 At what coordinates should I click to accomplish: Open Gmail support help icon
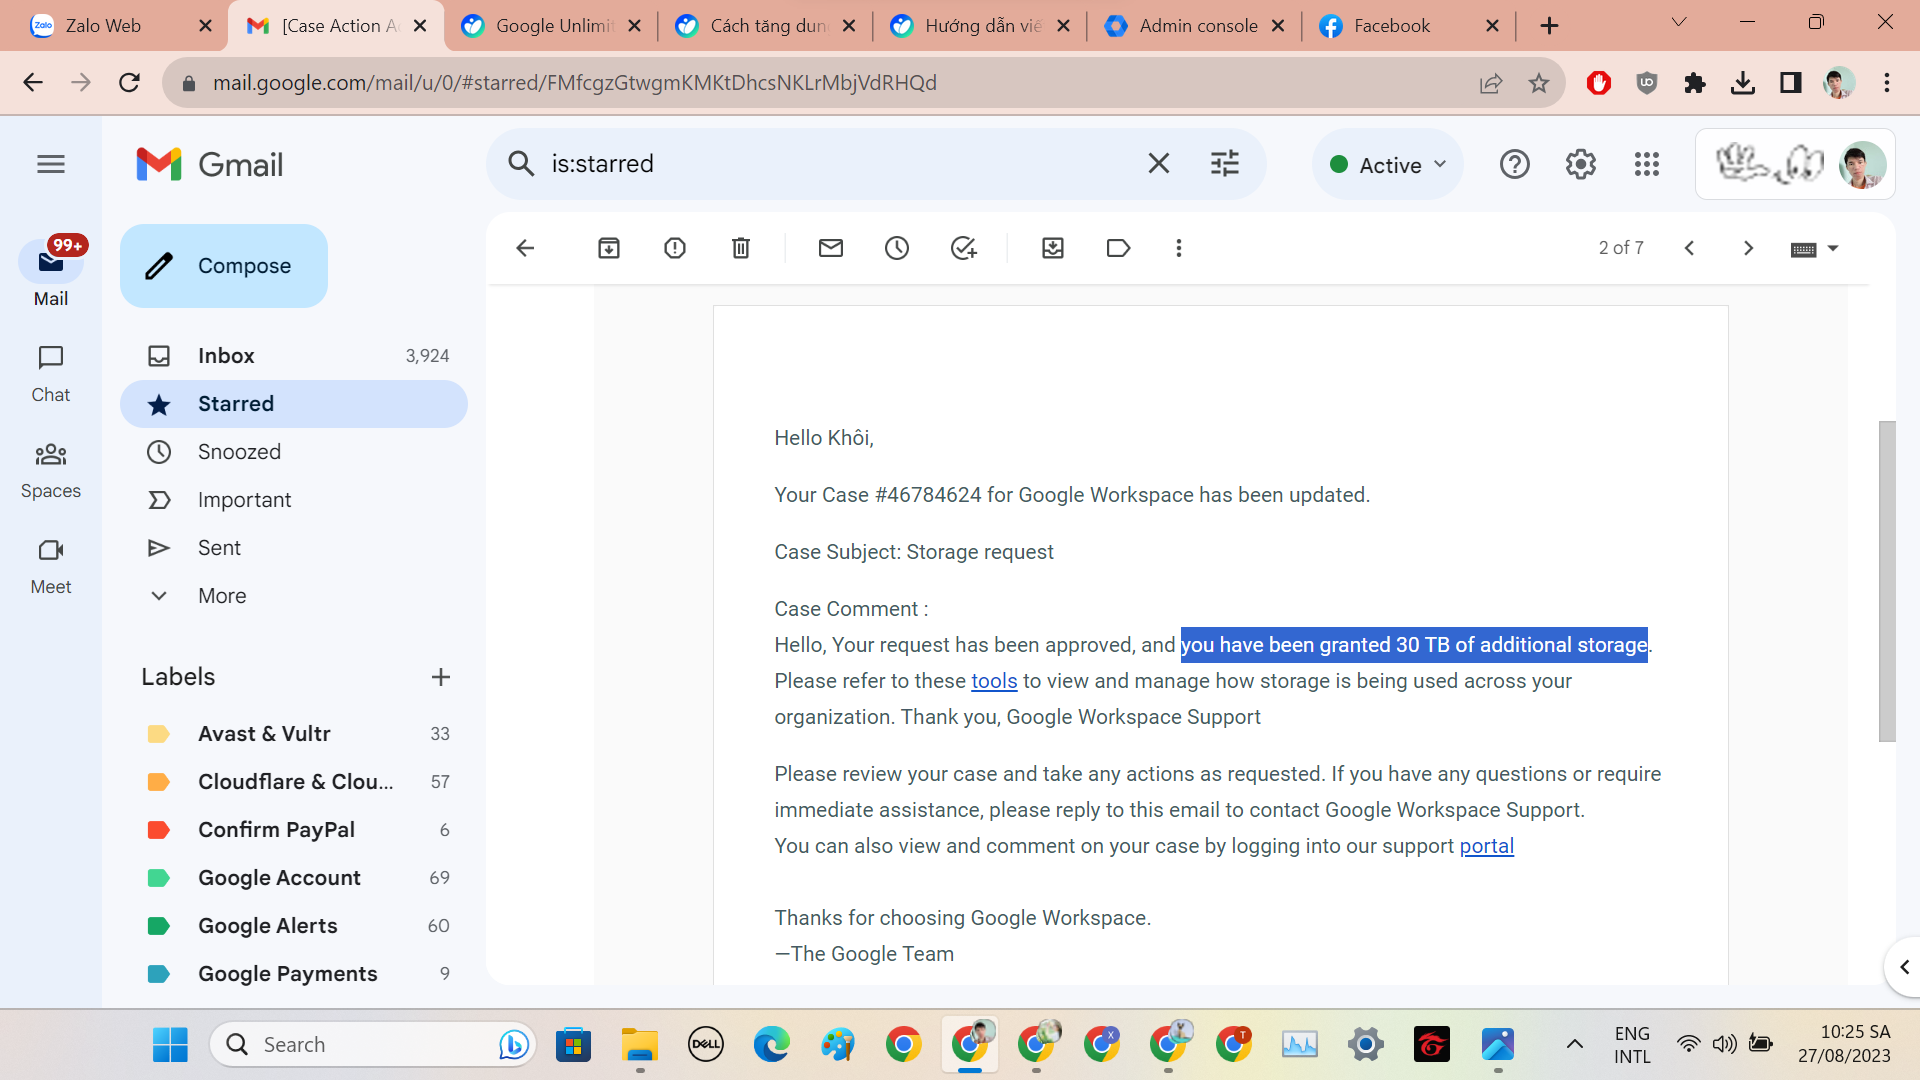click(1515, 164)
